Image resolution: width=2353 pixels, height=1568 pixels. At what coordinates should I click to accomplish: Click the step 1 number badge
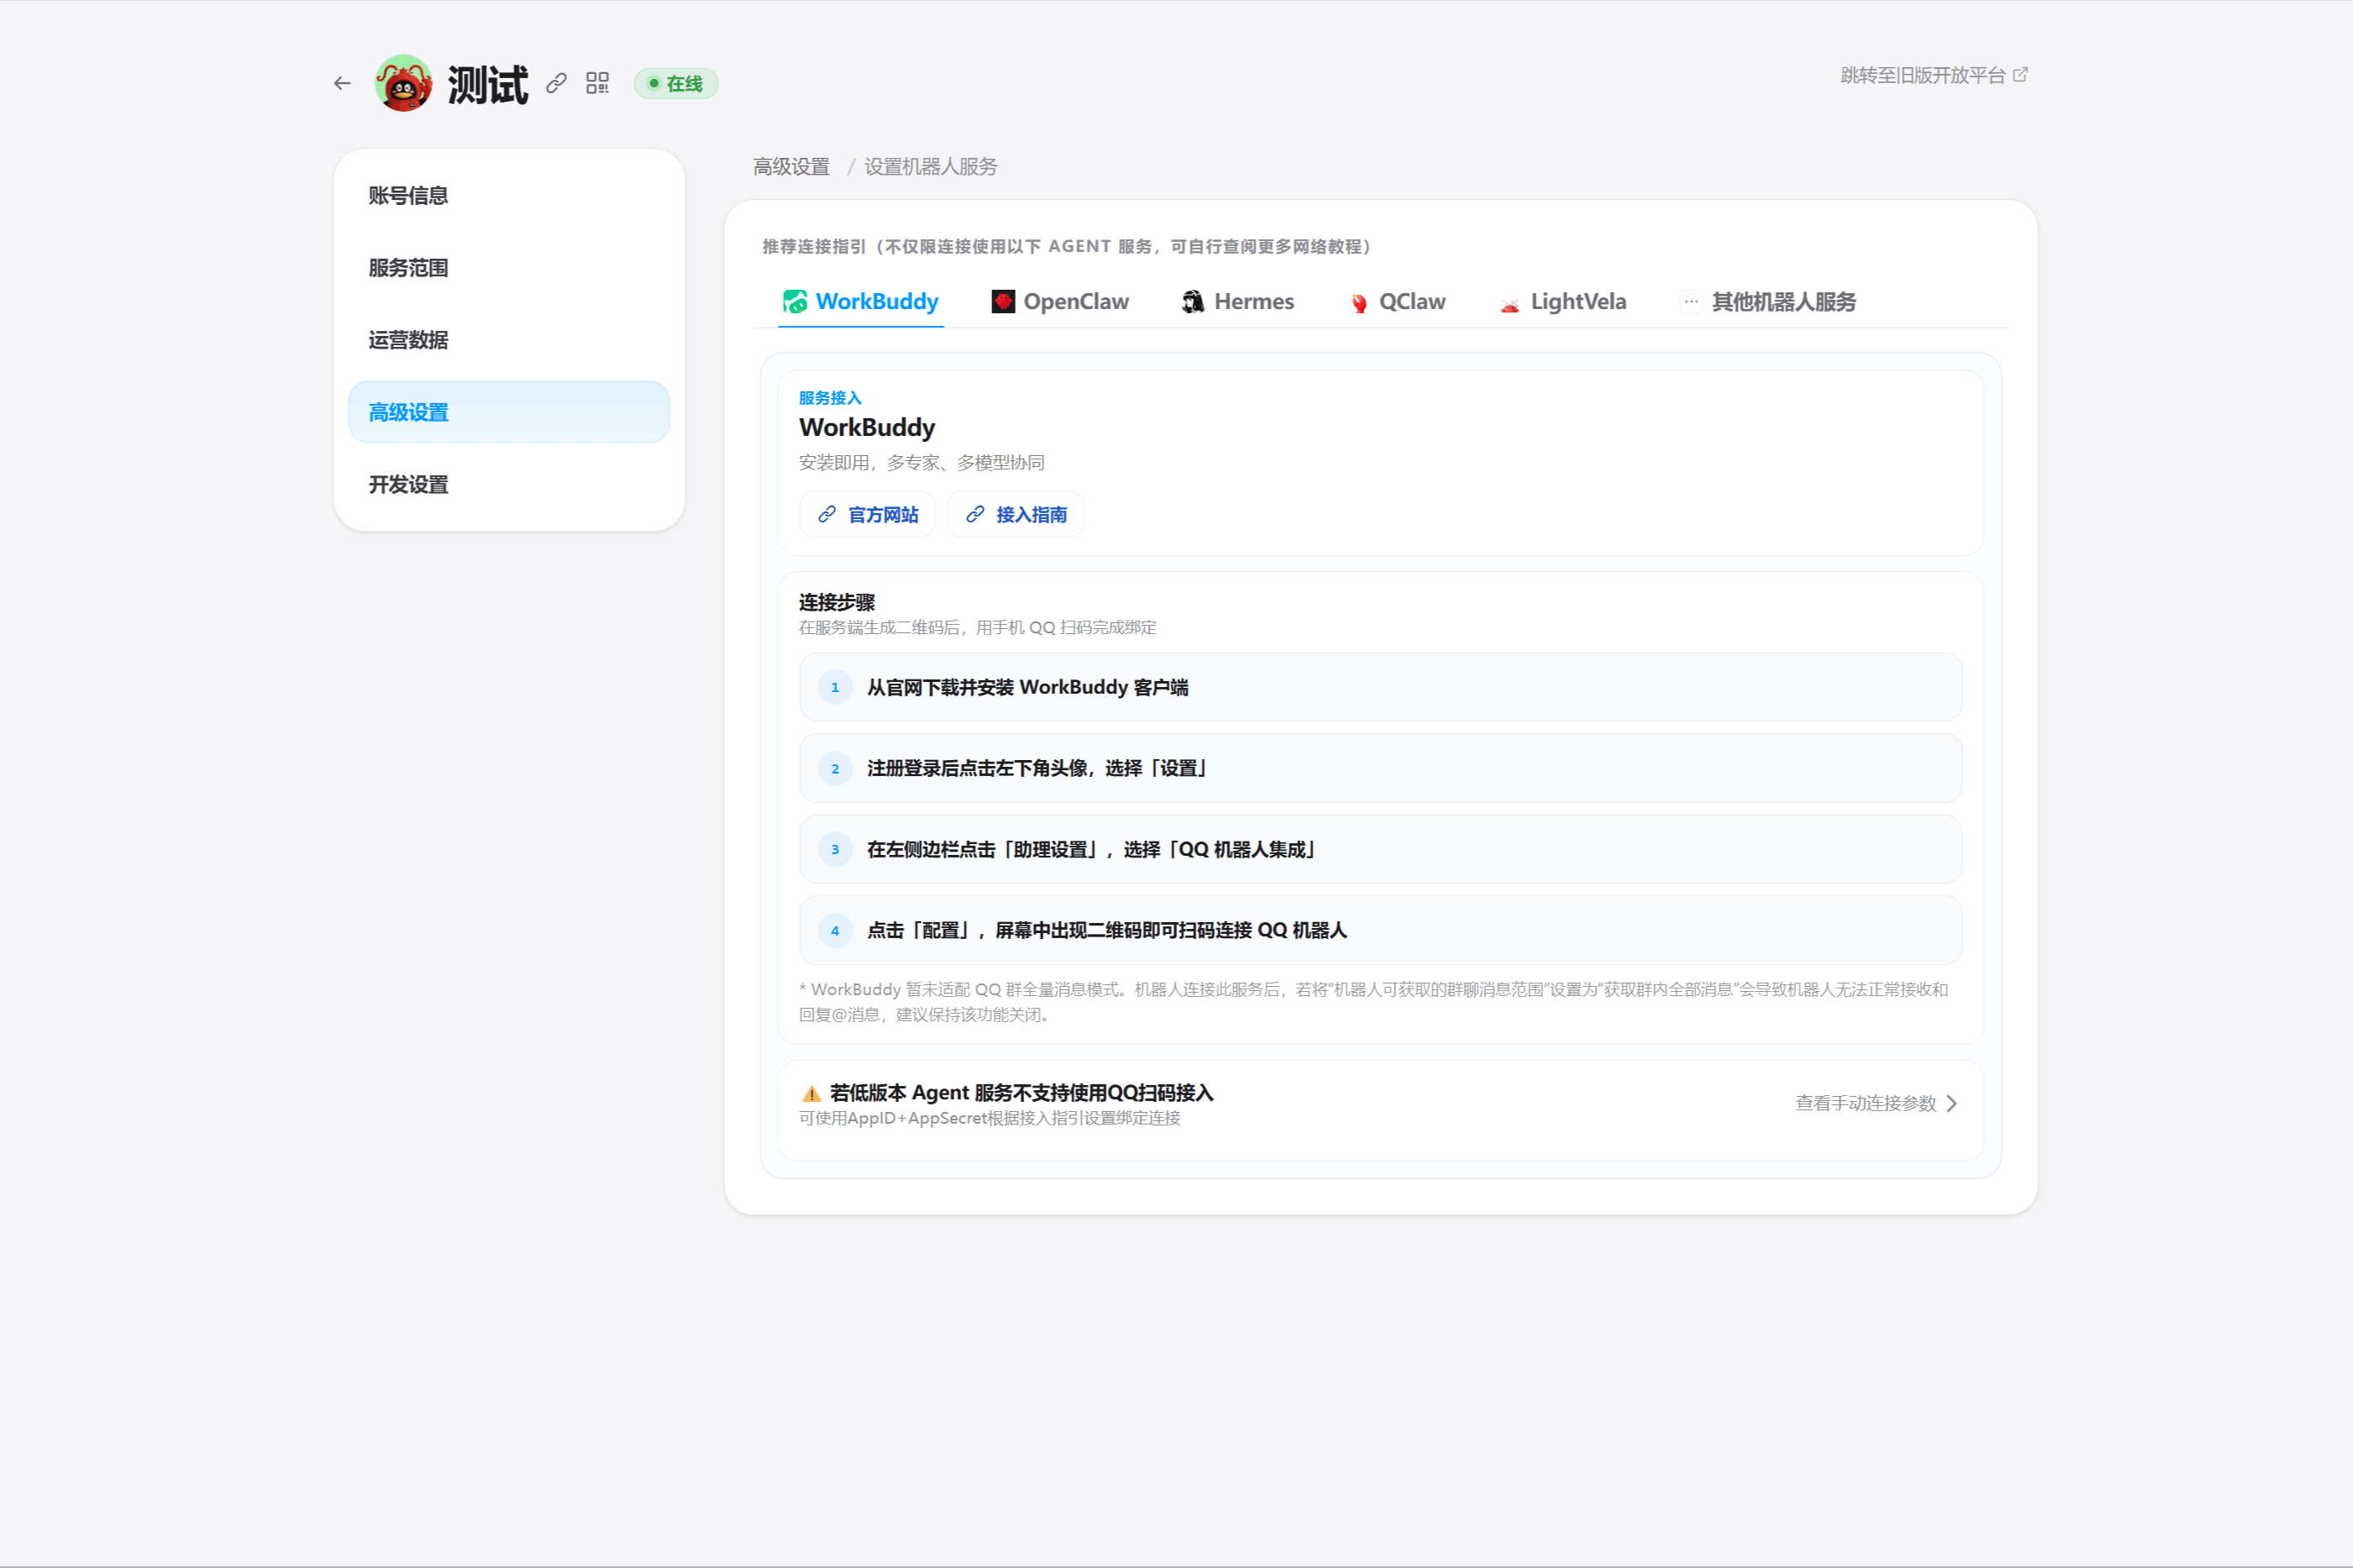pos(835,687)
